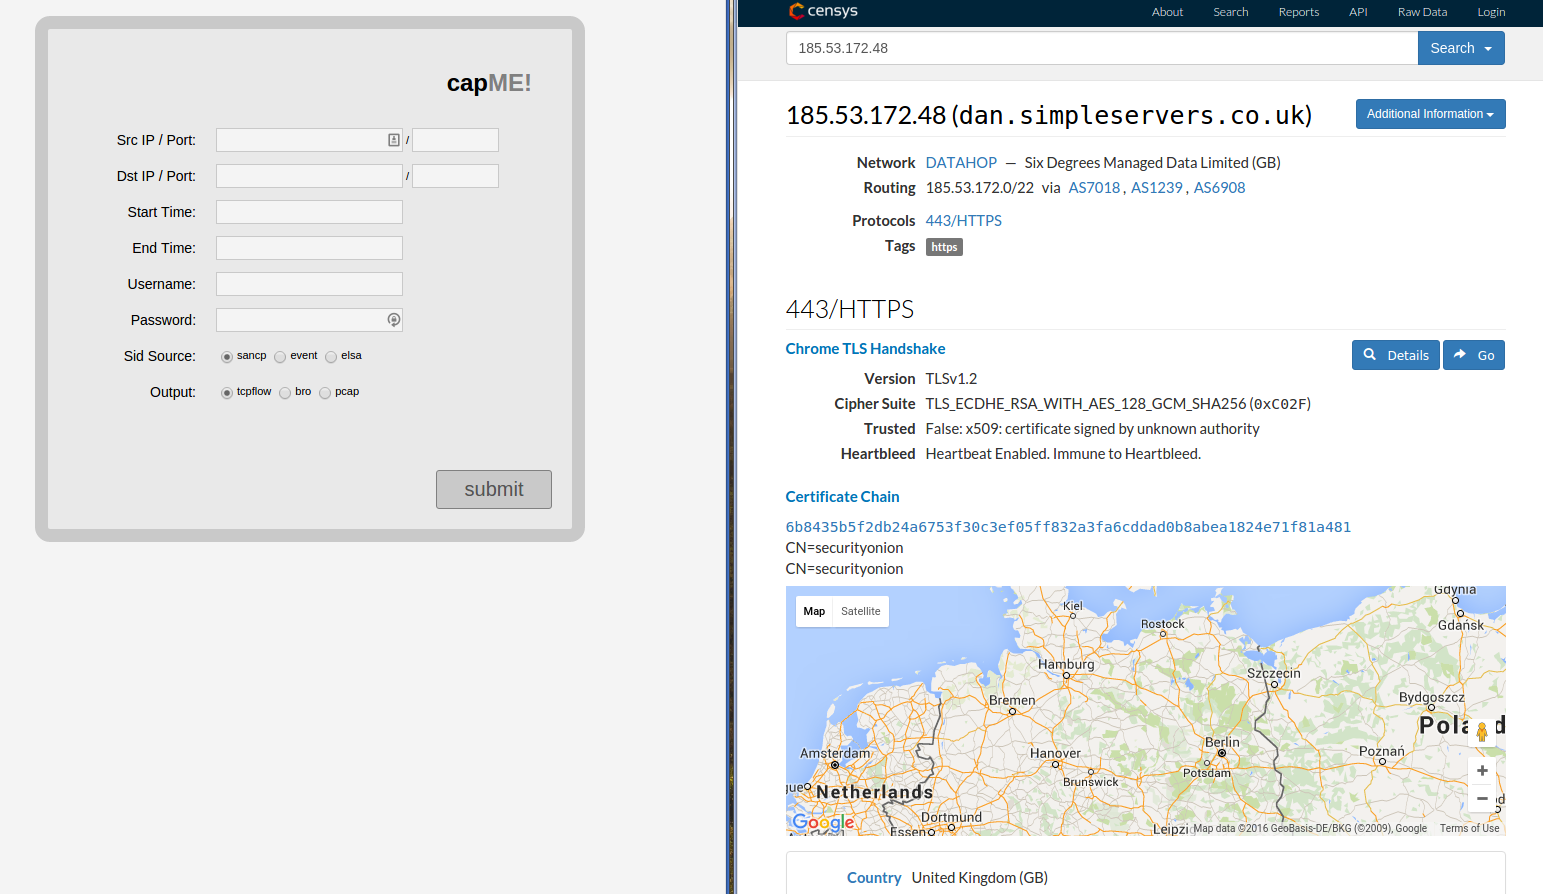This screenshot has width=1543, height=894.
Task: Click the Censys search box with 185.53.172.48
Action: 1102,48
